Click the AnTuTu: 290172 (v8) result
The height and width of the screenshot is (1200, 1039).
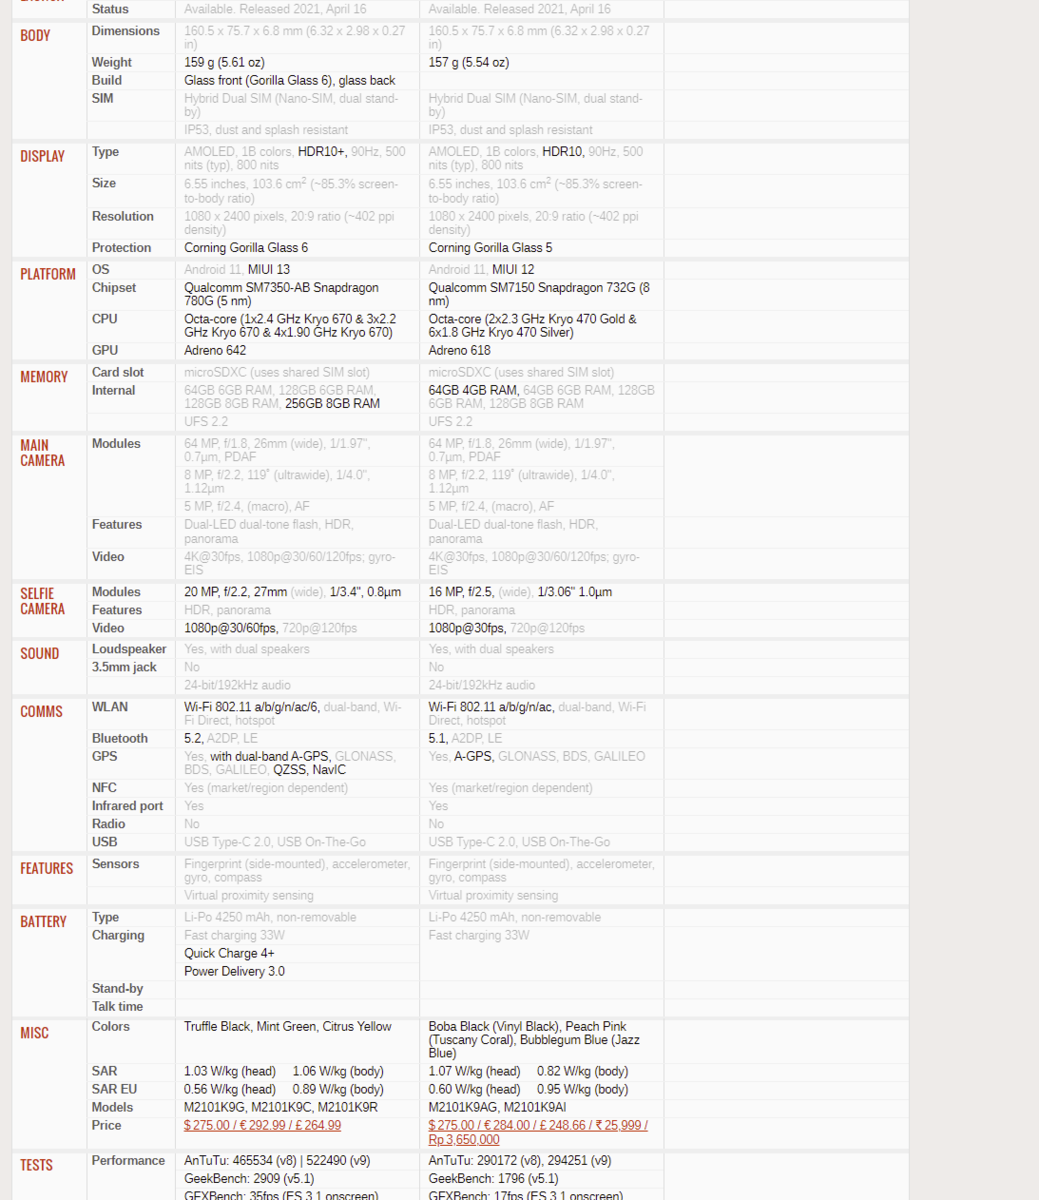point(520,1160)
